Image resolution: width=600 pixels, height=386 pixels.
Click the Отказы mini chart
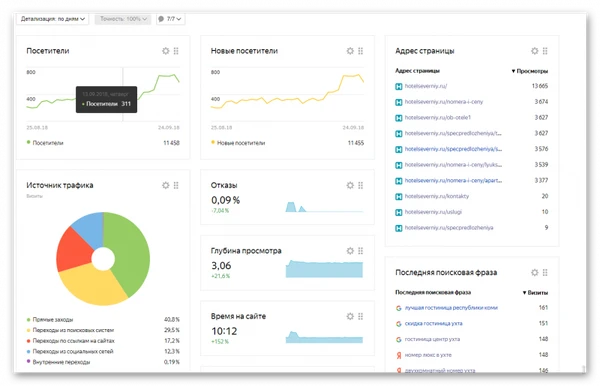[324, 207]
